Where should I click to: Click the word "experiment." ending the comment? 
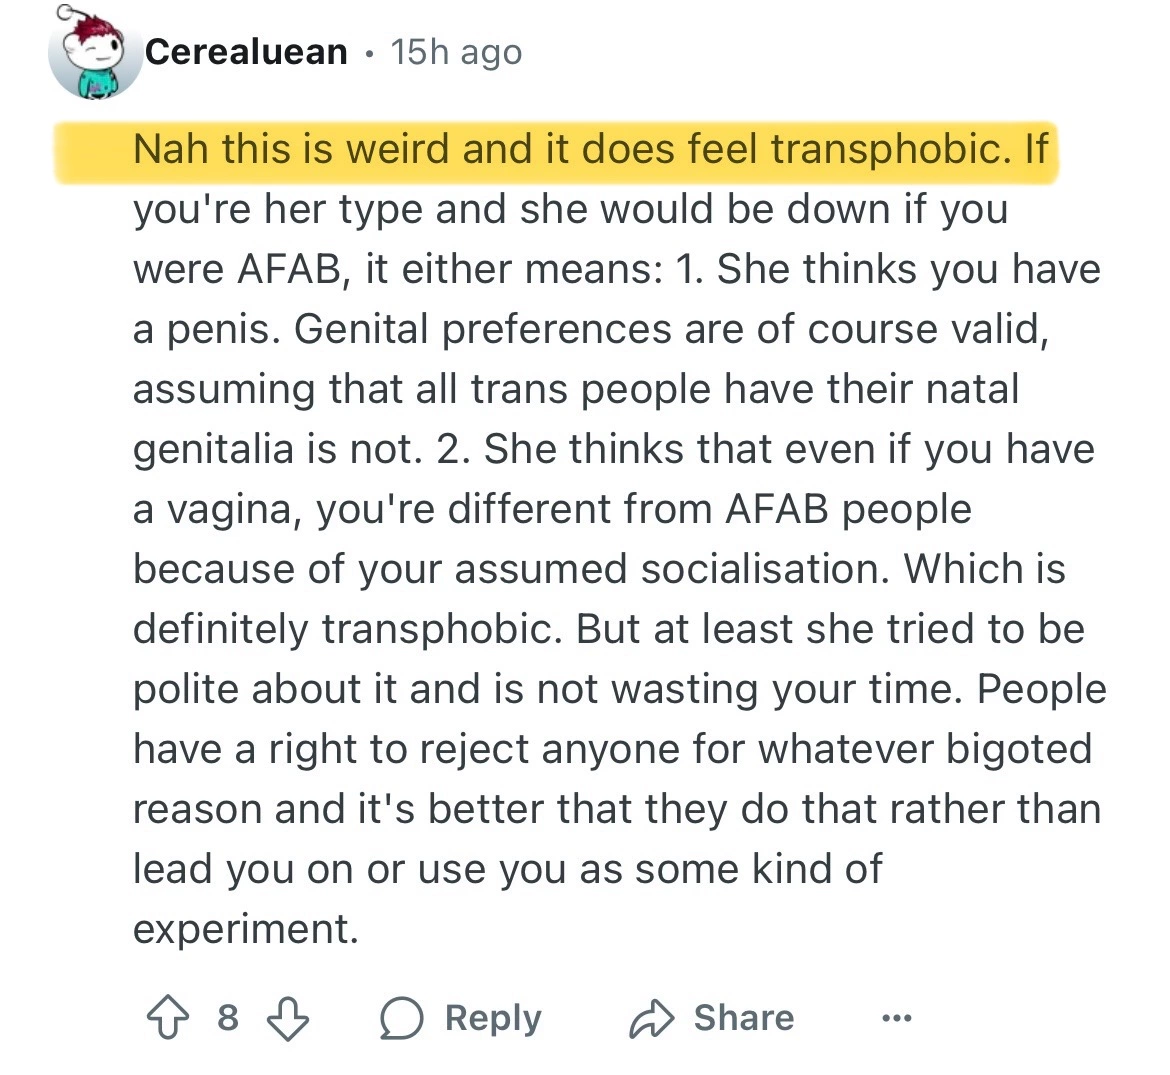[245, 929]
